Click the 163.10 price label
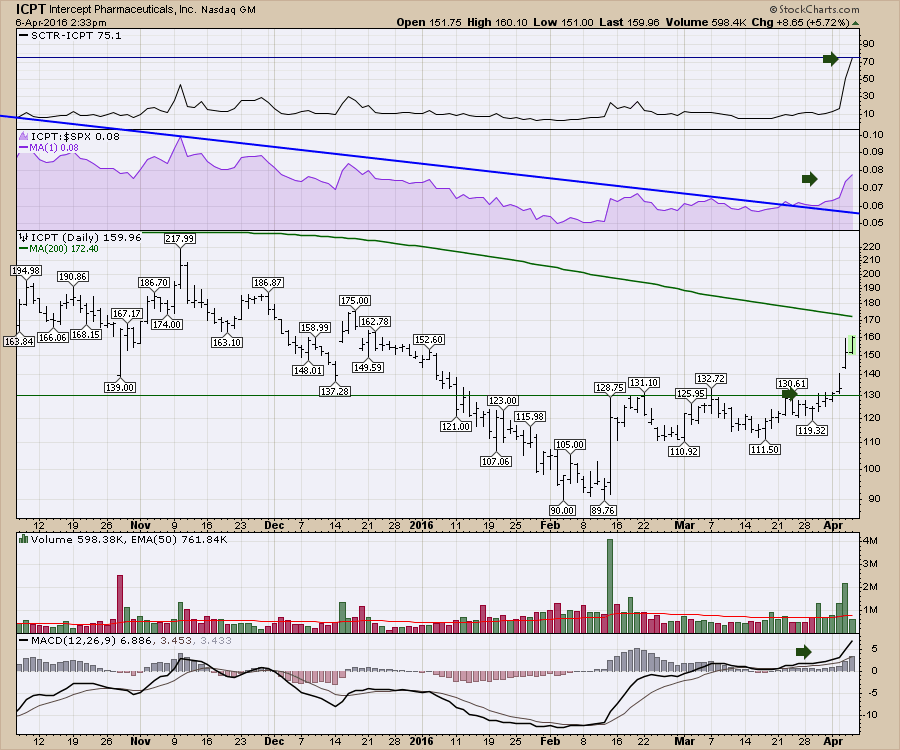900x750 pixels. [227, 343]
